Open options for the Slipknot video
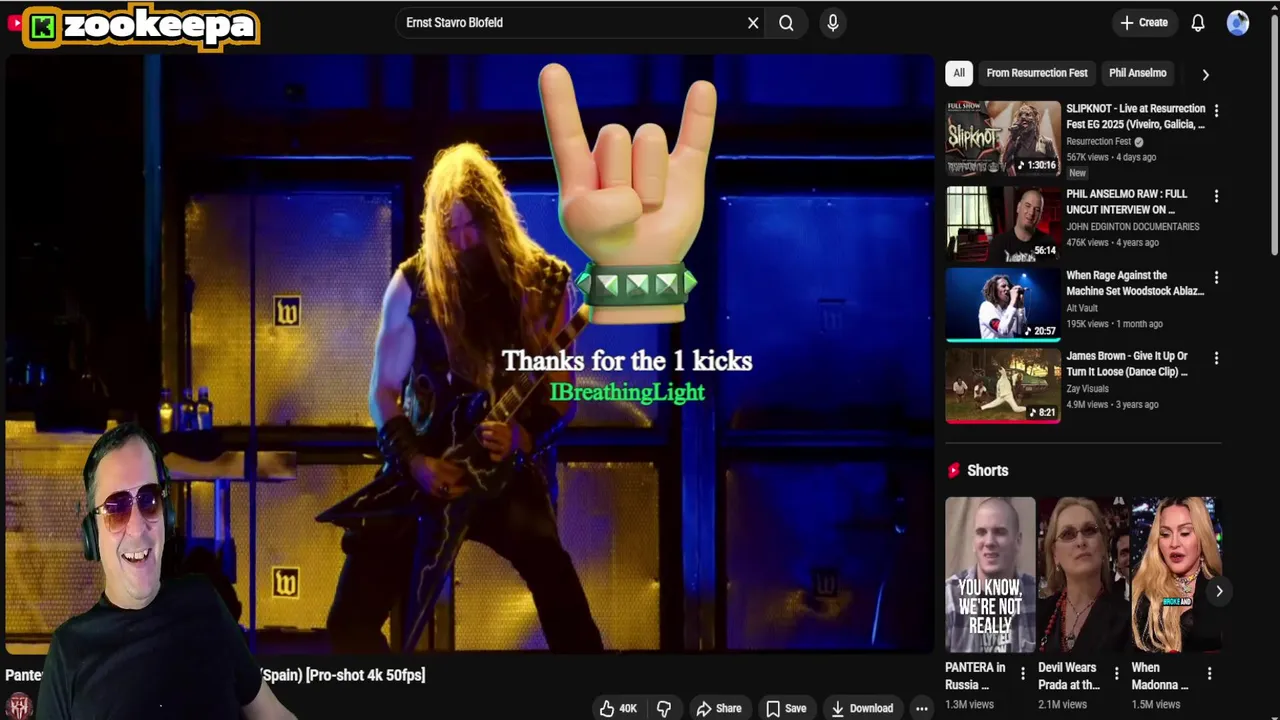 1216,110
